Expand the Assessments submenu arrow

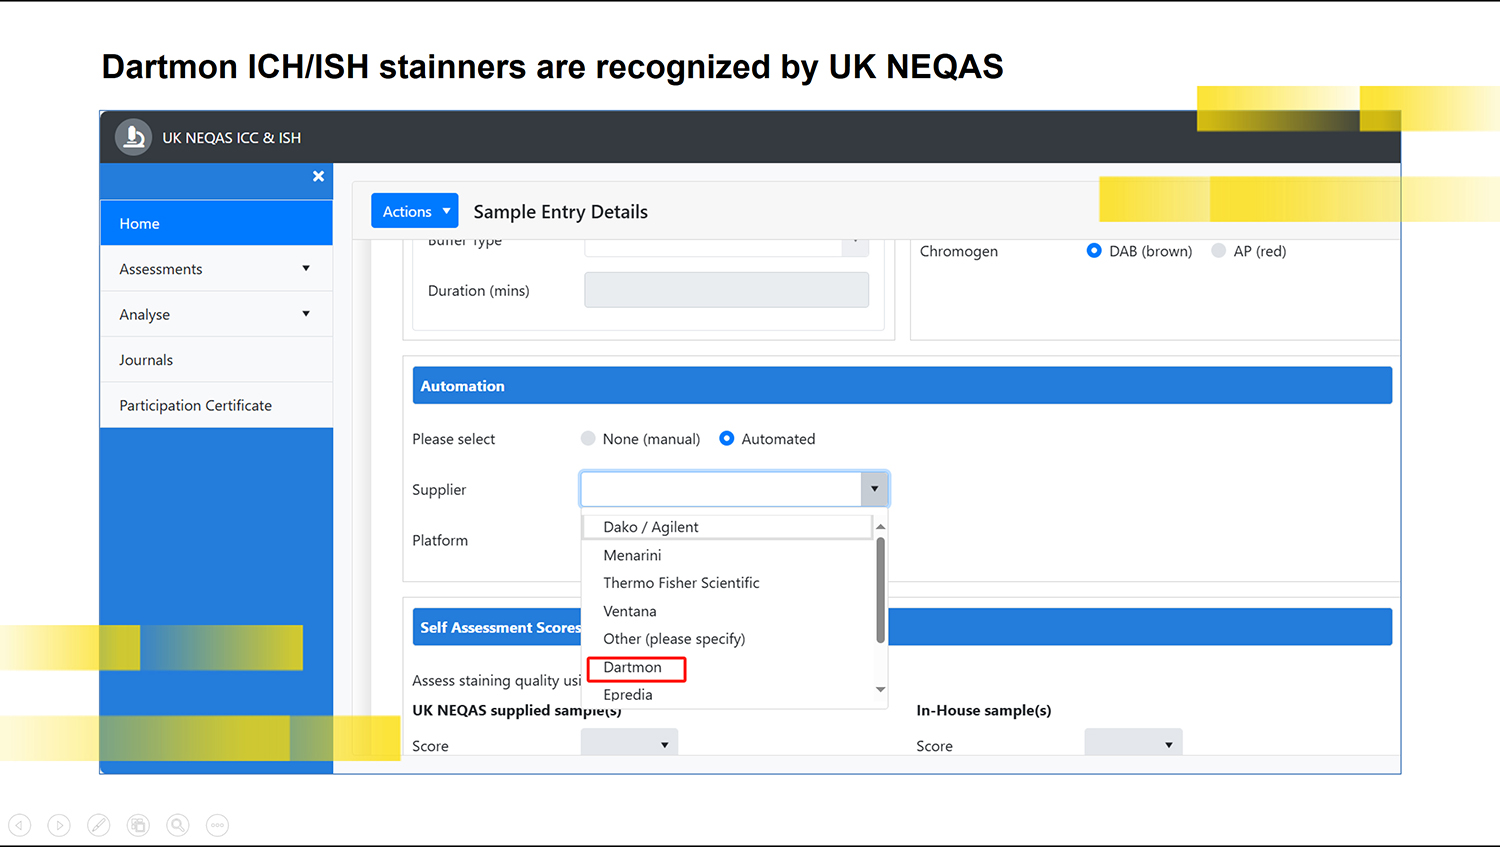306,268
